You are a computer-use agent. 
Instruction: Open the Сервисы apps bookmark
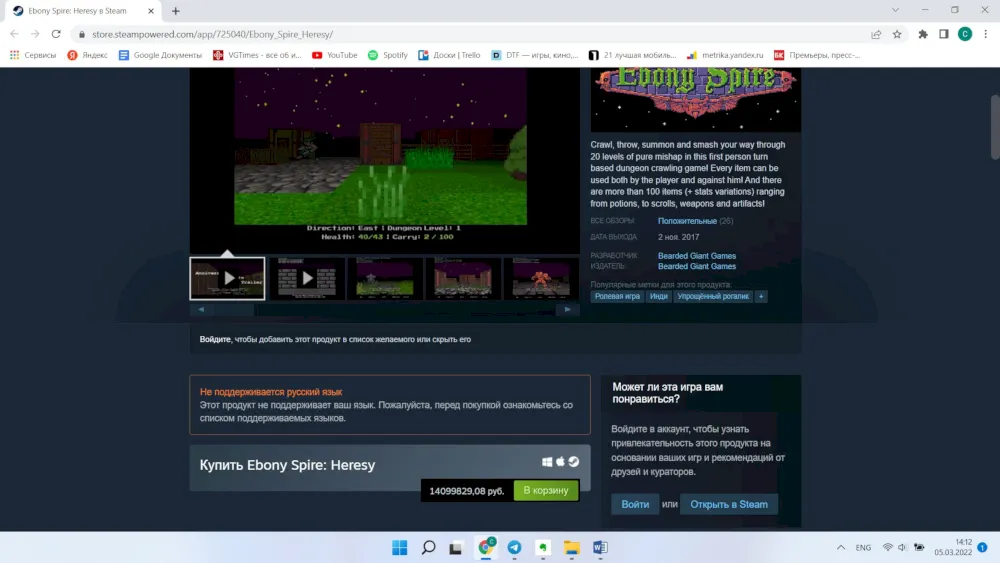(x=33, y=55)
